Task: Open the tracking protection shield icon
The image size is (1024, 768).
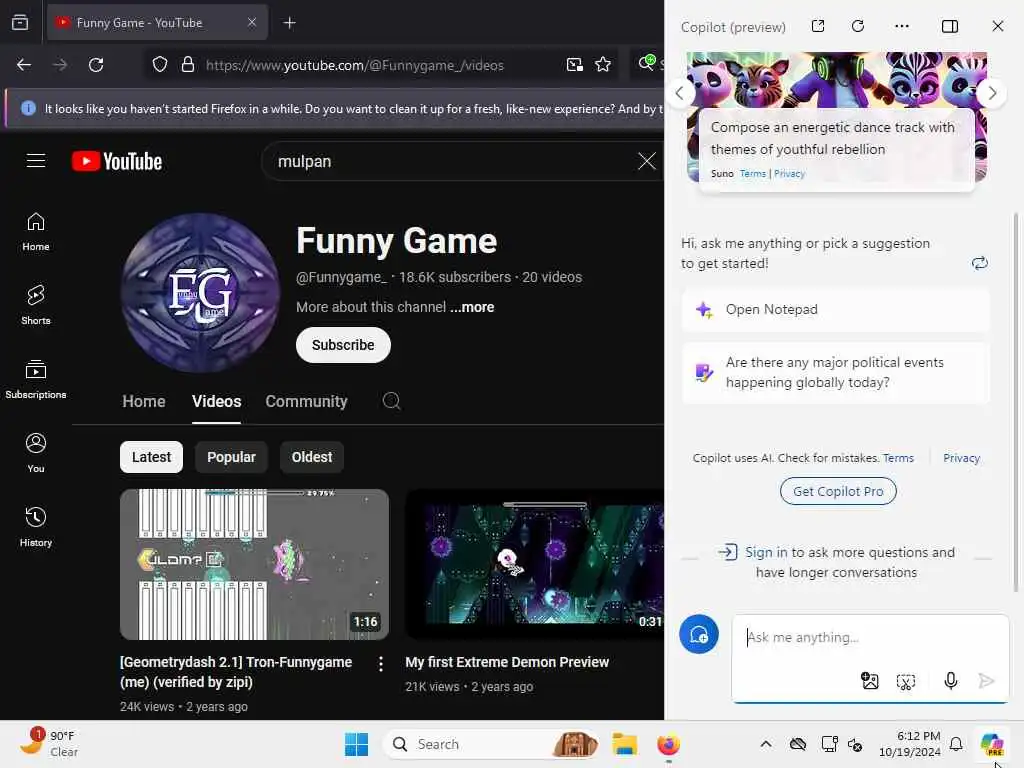Action: tap(160, 65)
